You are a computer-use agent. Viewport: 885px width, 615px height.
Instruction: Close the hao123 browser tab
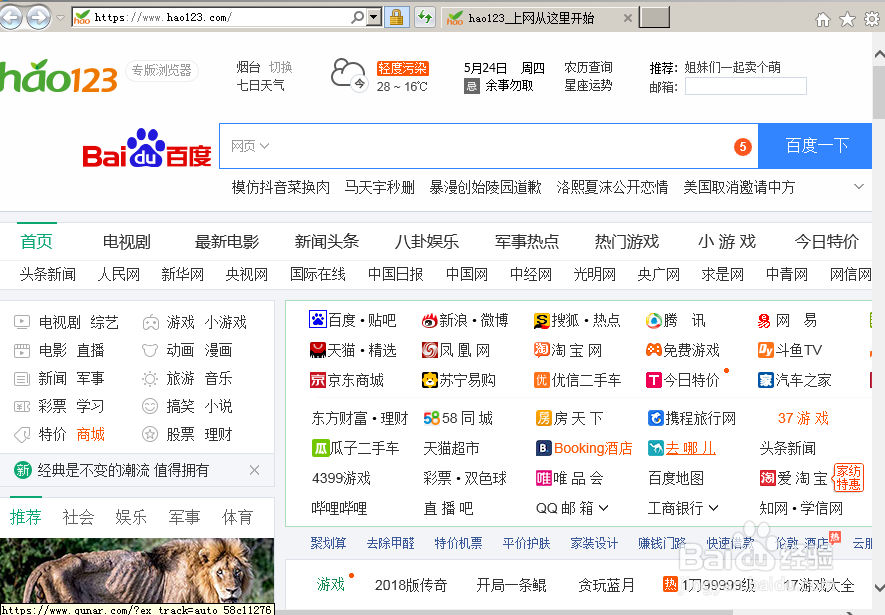tap(627, 18)
